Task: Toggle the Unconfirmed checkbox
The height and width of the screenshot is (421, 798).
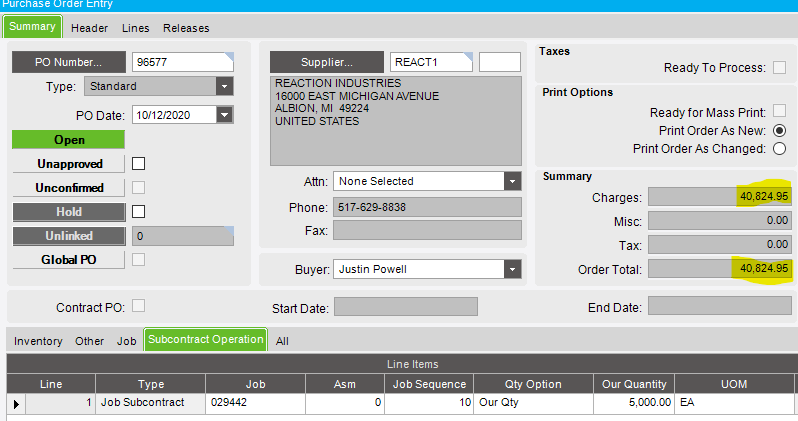Action: [x=138, y=187]
